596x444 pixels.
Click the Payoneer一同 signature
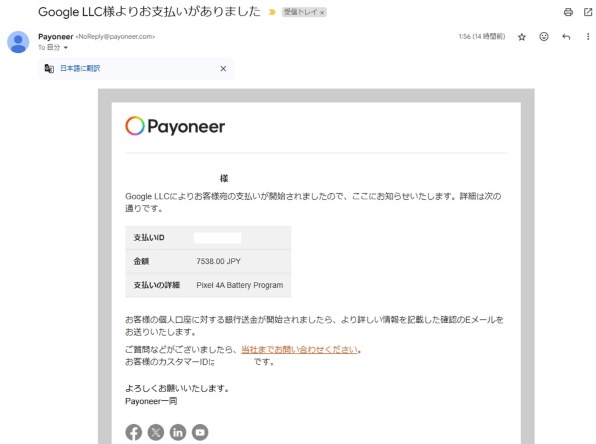(151, 401)
